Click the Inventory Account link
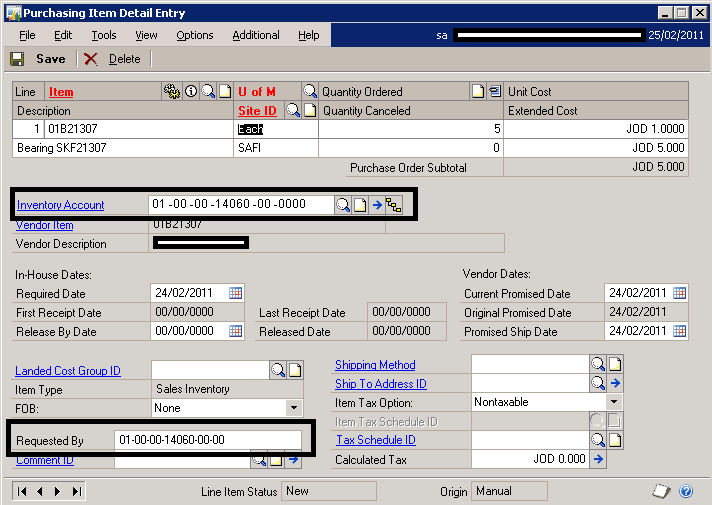This screenshot has height=505, width=712. 60,205
